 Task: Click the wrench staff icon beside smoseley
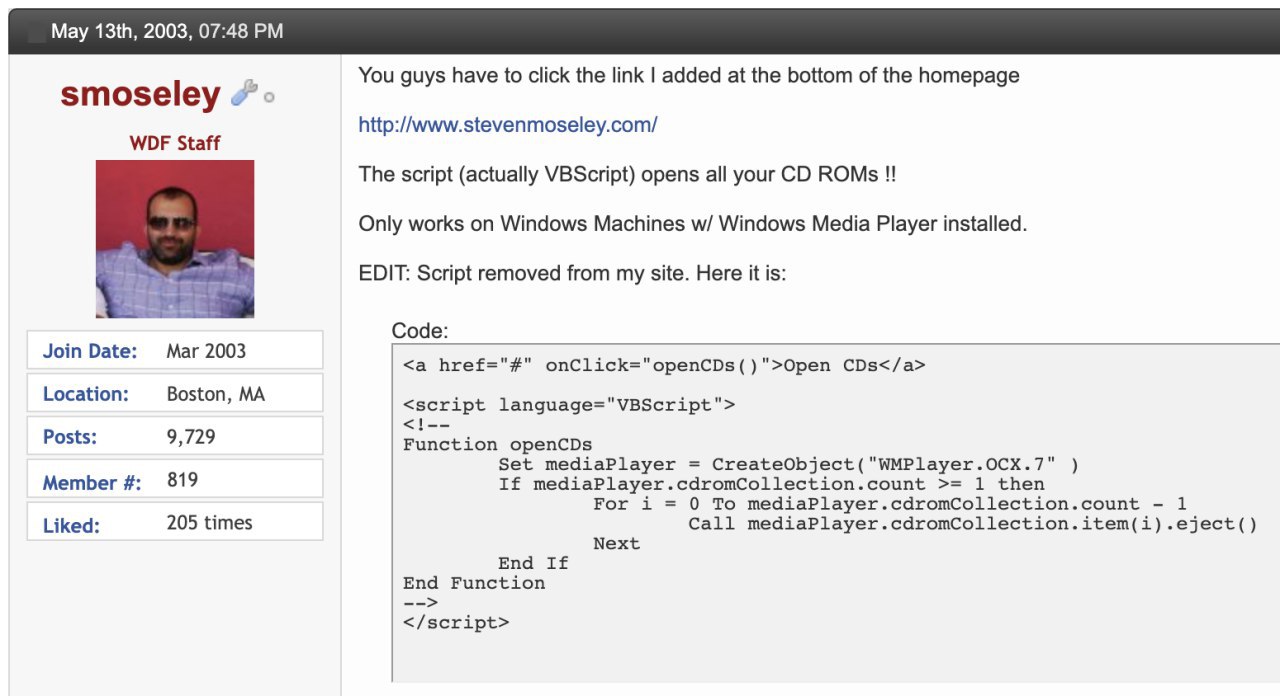243,94
